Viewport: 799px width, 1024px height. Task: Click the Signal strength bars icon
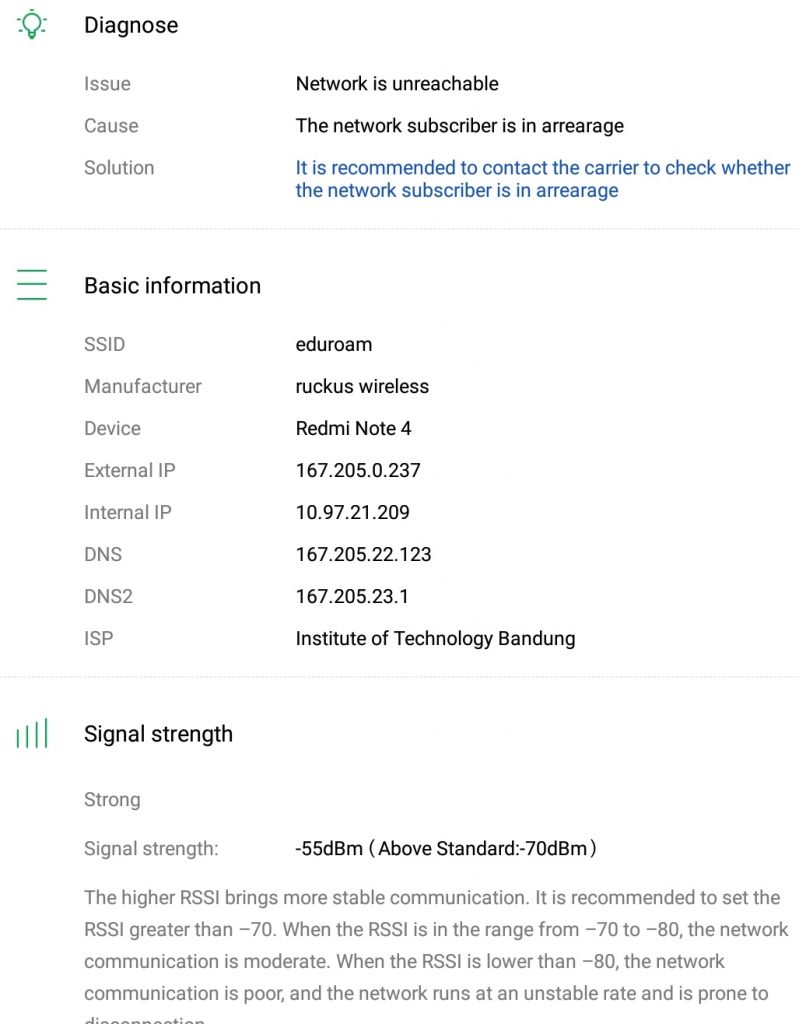[32, 735]
